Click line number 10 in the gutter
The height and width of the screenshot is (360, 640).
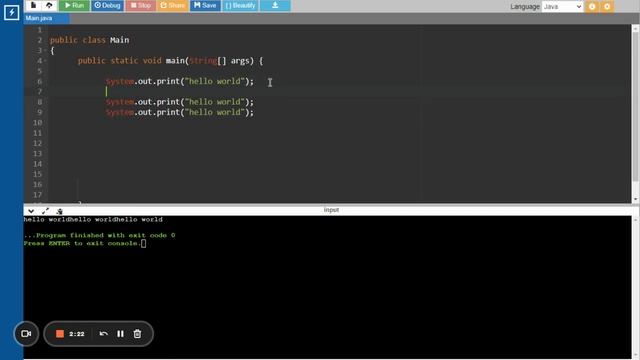click(38, 122)
